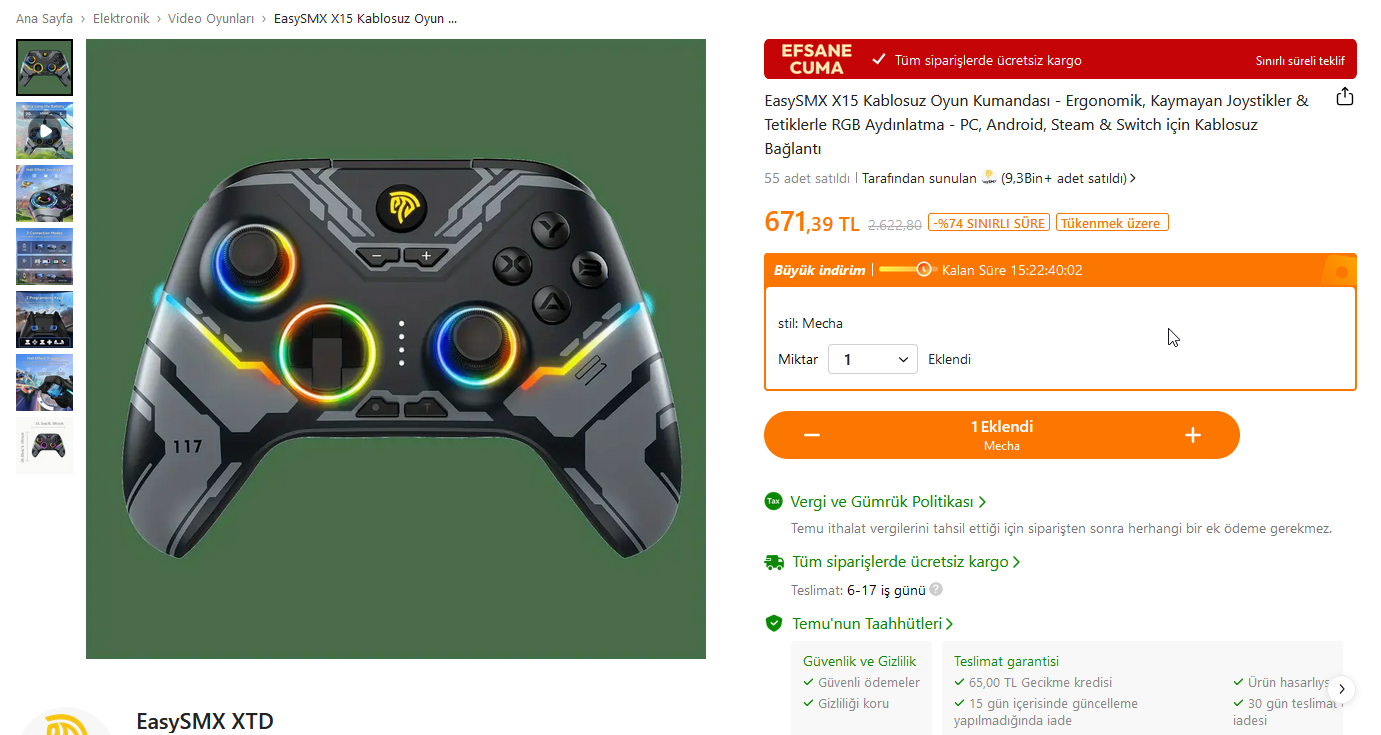Expand Tüm siparişlerde ücretsiz kargo info

[x=906, y=562]
